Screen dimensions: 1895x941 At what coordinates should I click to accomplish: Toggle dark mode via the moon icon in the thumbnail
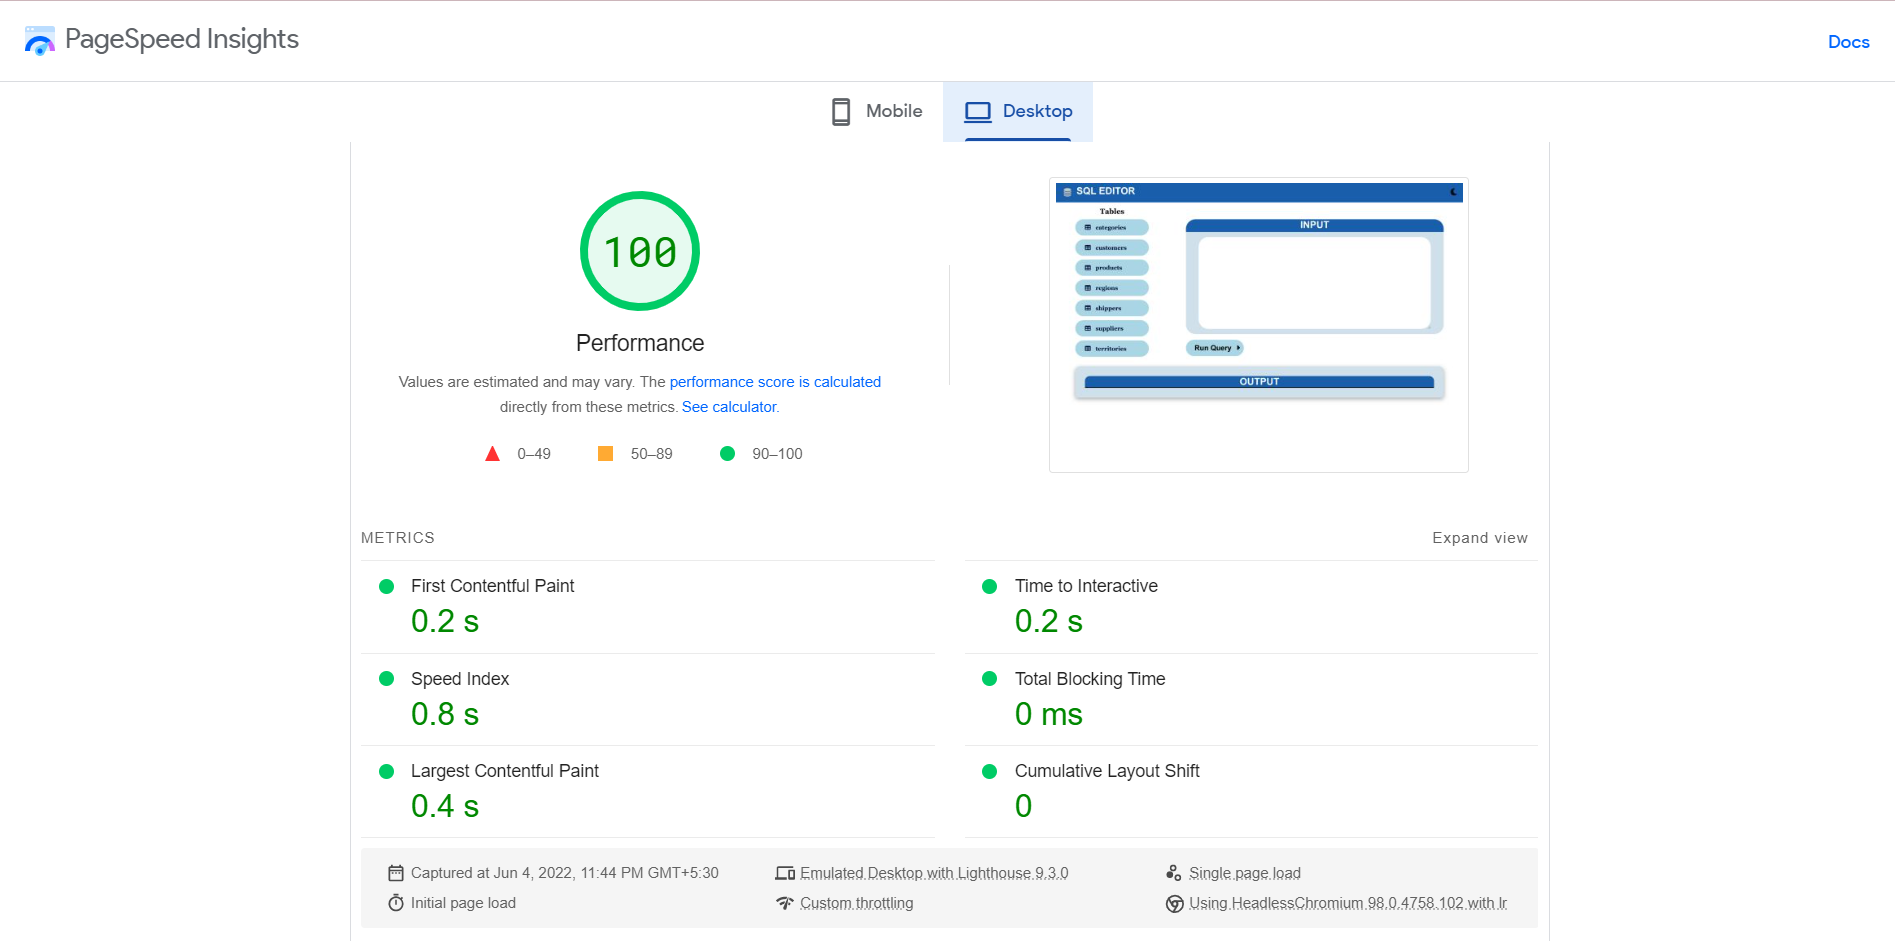tap(1453, 192)
